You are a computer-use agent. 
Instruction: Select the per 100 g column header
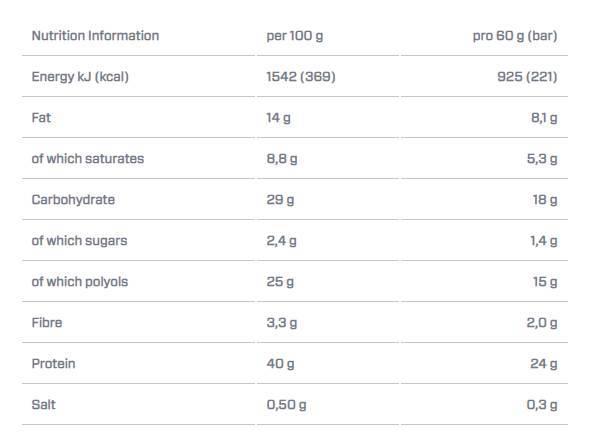point(295,36)
